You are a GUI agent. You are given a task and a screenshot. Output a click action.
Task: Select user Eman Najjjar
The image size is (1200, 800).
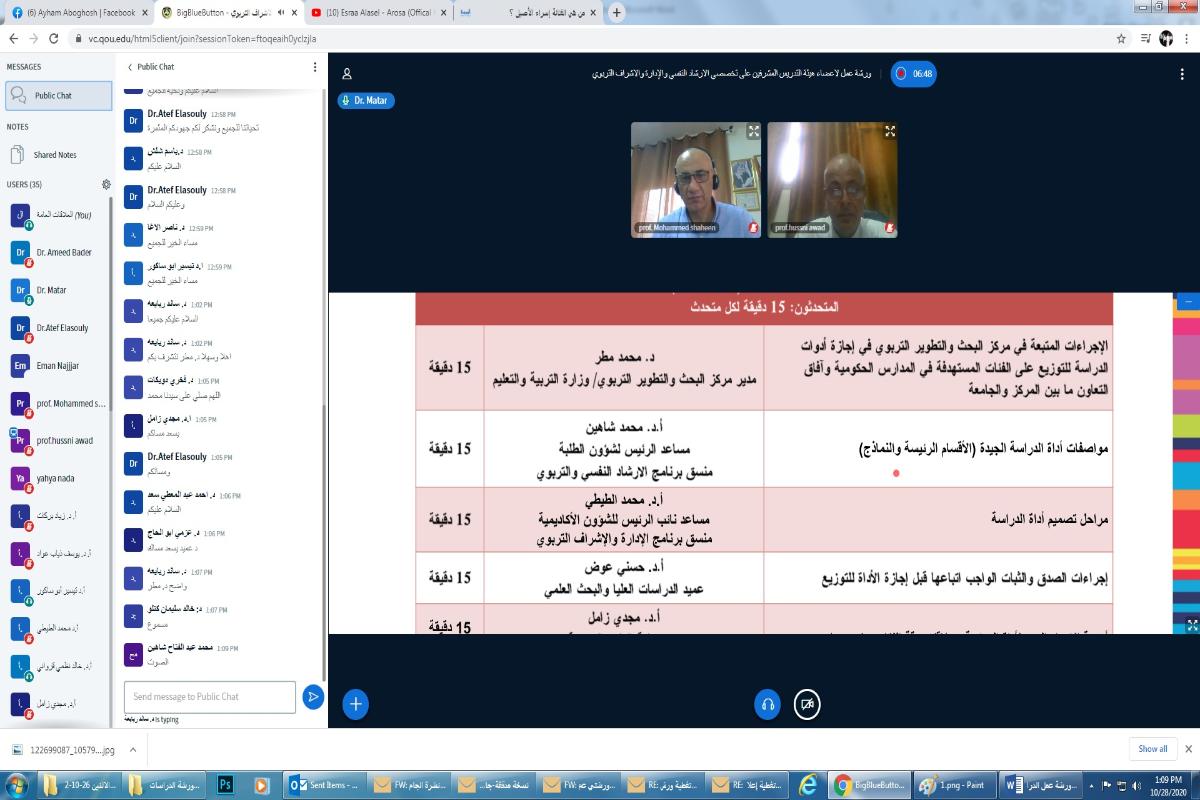coord(58,366)
